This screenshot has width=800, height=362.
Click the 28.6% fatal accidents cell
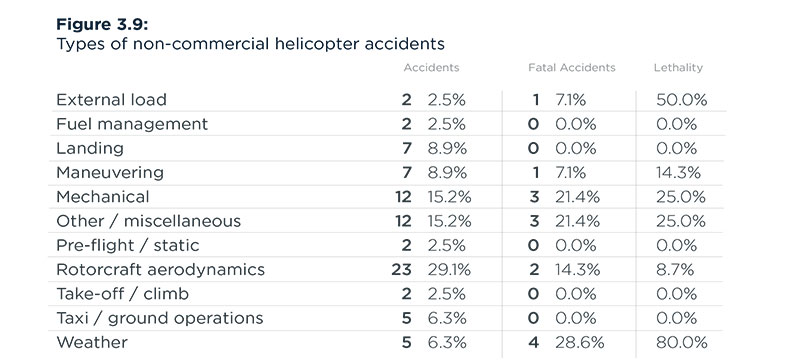pyautogui.click(x=580, y=342)
